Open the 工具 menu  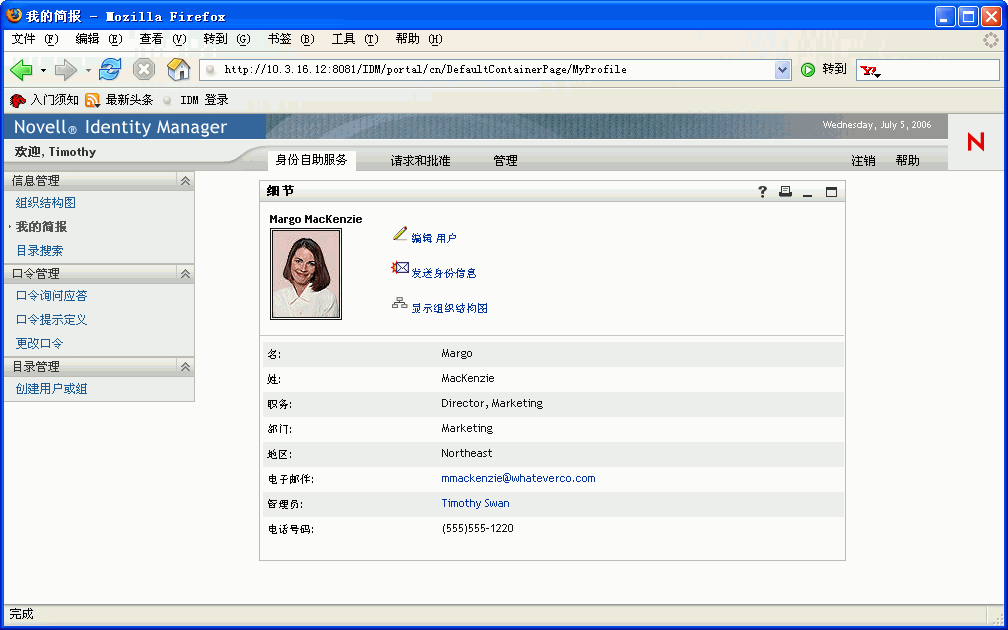tap(349, 39)
